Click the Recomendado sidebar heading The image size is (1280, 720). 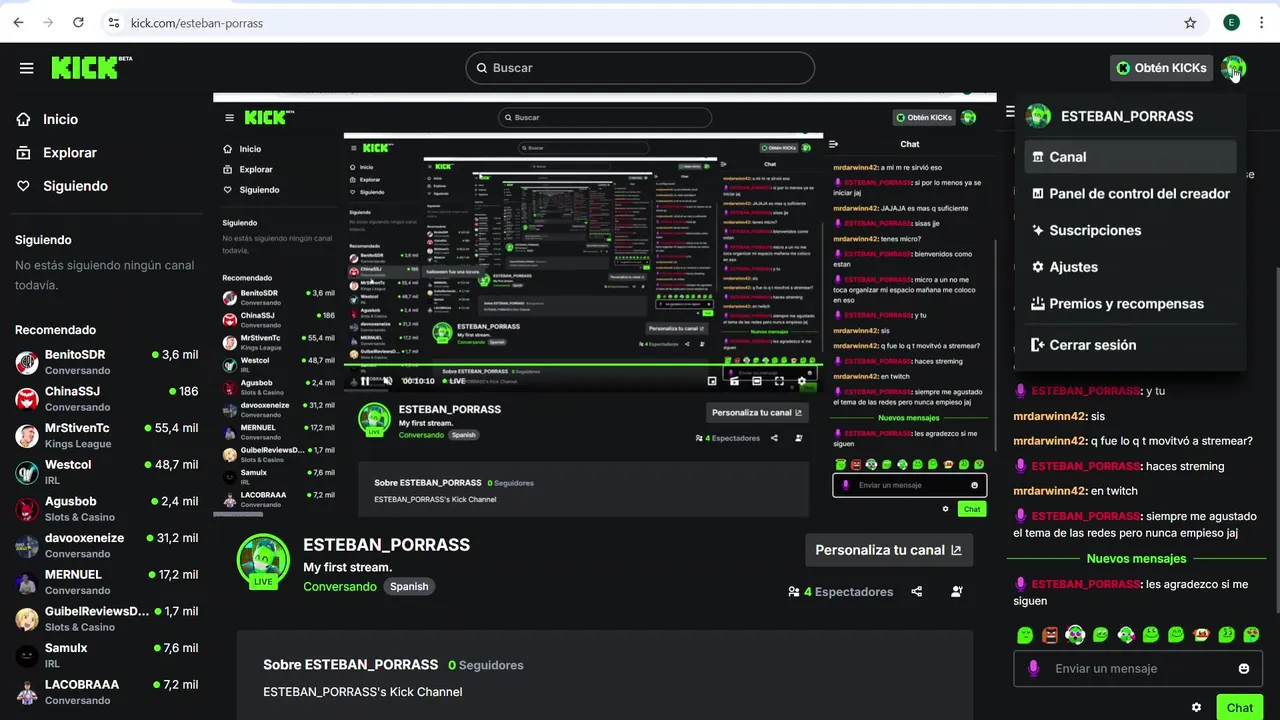click(x=55, y=330)
